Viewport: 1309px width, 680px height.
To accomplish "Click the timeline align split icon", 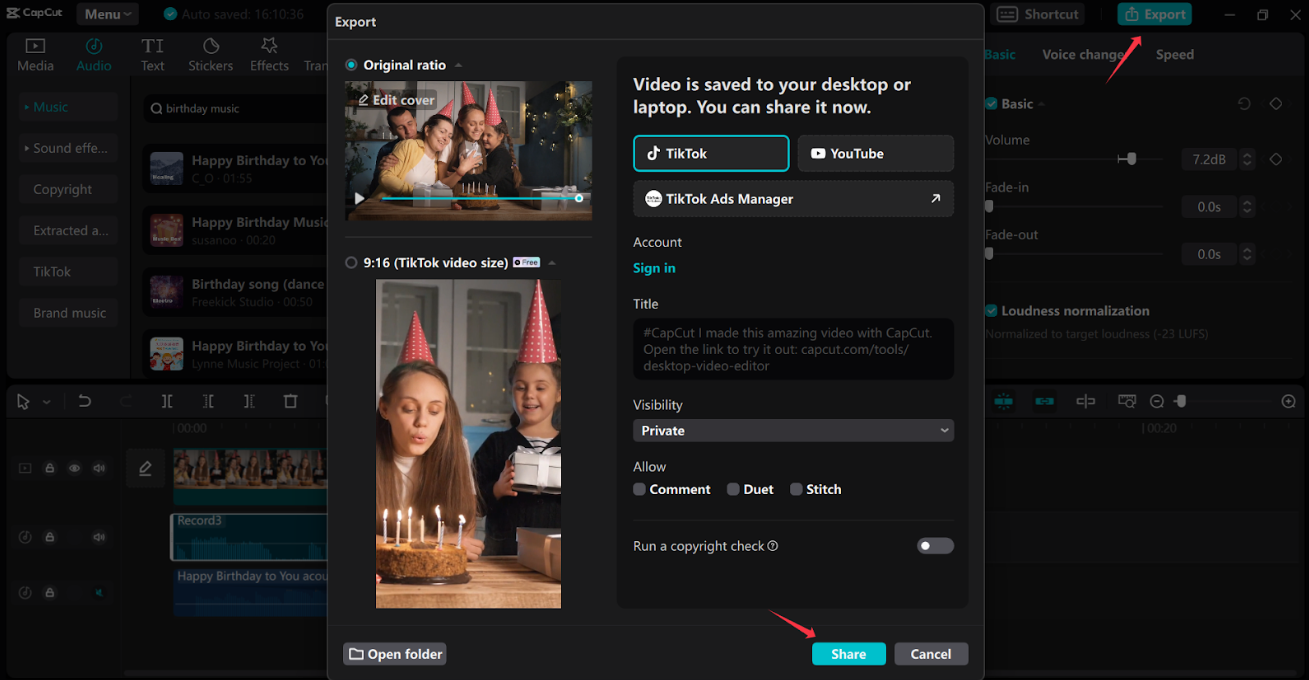I will point(1086,401).
